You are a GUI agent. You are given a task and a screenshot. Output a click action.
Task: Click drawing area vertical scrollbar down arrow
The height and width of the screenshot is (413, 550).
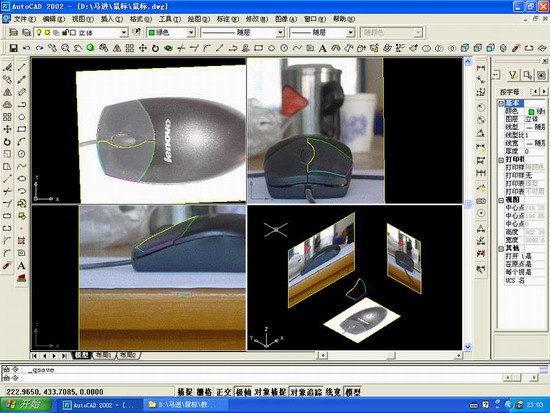click(468, 347)
